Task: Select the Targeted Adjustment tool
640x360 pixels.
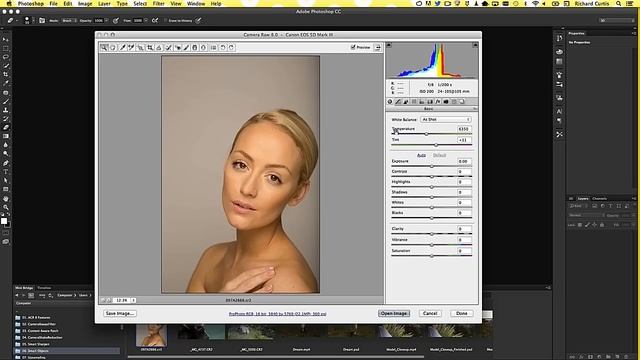Action: pos(140,48)
